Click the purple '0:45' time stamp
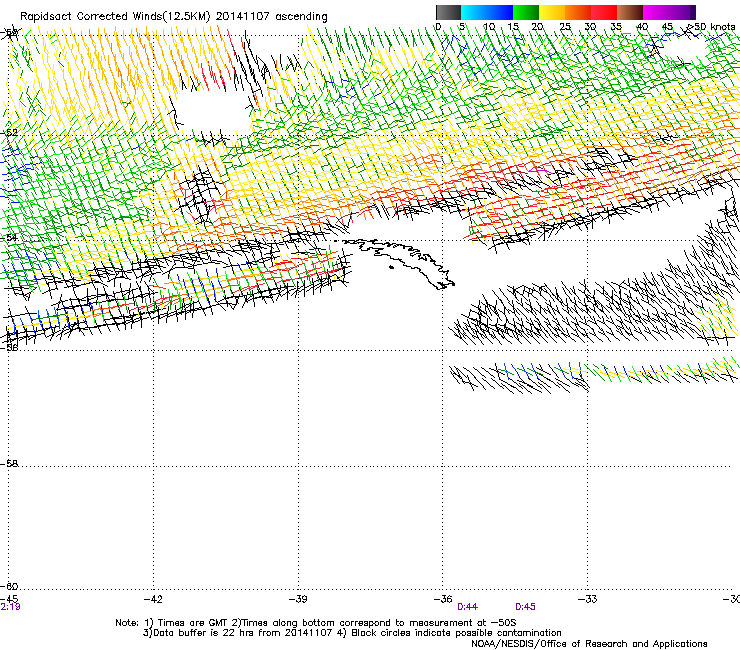Screen dimensions: 740x650 click(525, 607)
